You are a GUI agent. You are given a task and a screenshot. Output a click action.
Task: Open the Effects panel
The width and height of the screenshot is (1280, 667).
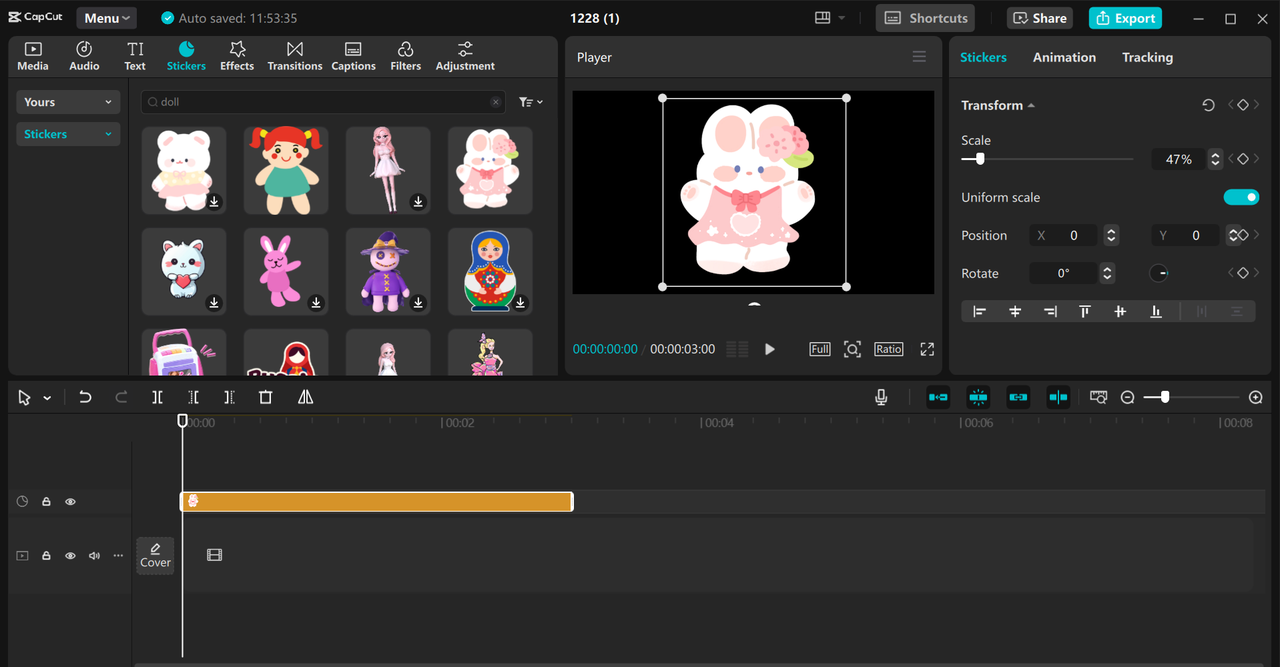pyautogui.click(x=237, y=56)
